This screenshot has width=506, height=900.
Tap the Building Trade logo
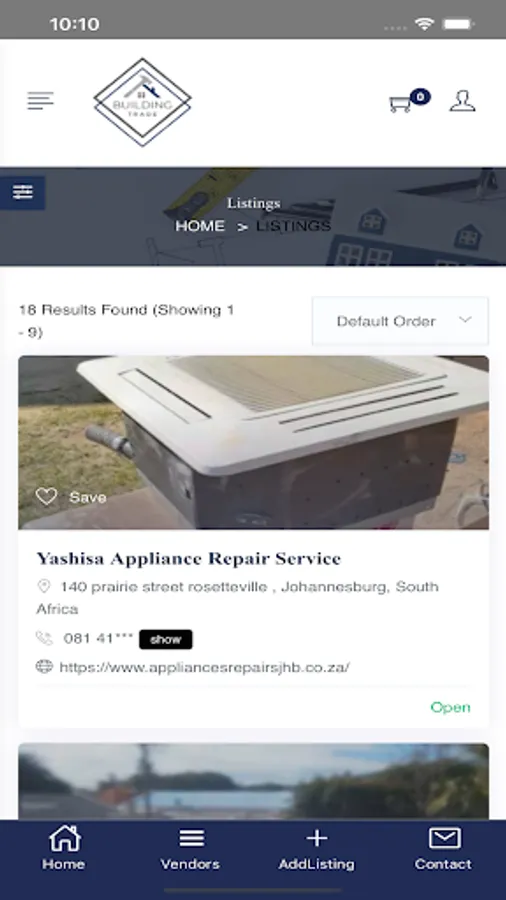142,102
